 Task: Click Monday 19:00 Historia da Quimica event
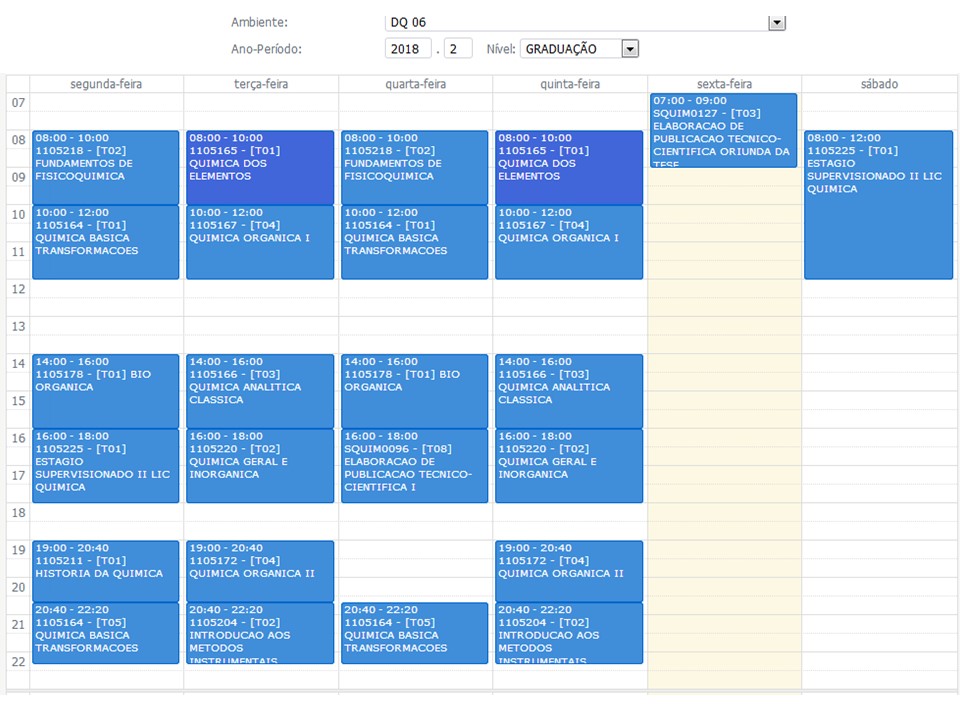pyautogui.click(x=106, y=571)
